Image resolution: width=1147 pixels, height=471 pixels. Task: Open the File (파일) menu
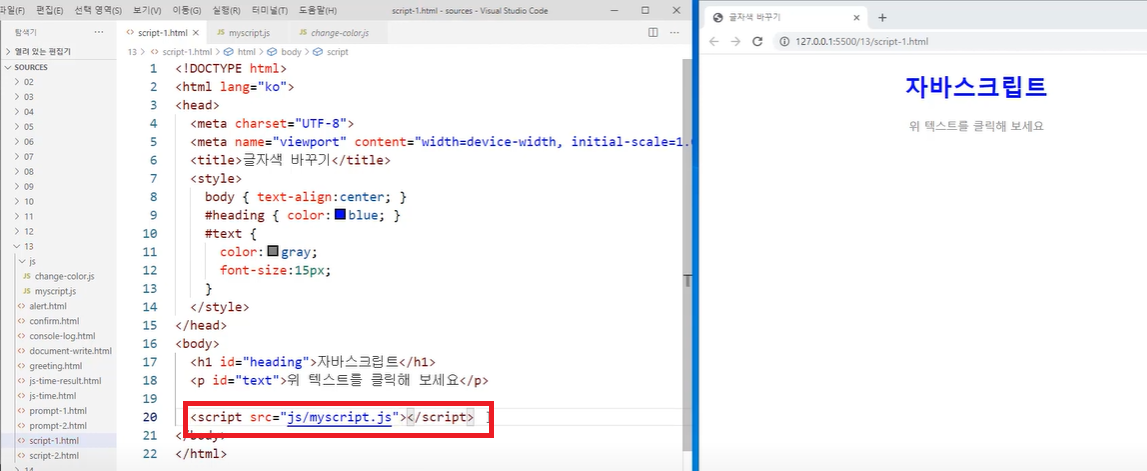coord(12,11)
